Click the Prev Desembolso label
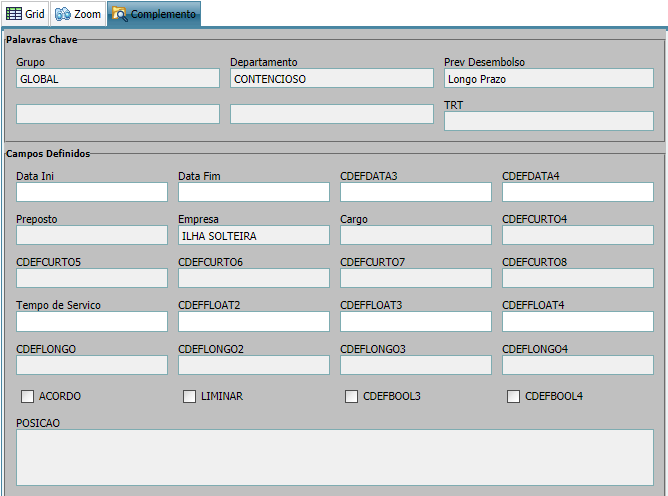The width and height of the screenshot is (668, 496). [x=484, y=62]
